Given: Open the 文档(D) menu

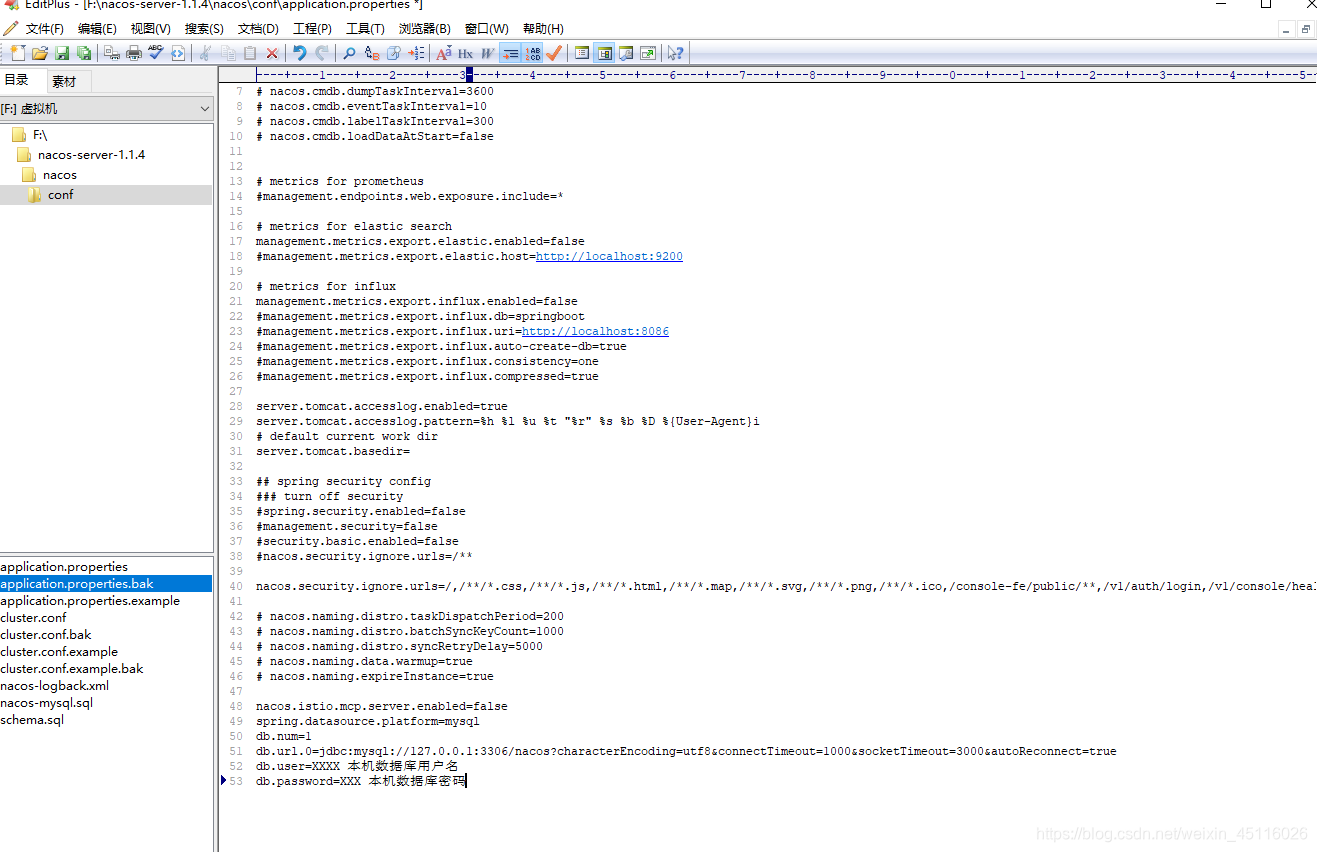Looking at the screenshot, I should [x=258, y=29].
